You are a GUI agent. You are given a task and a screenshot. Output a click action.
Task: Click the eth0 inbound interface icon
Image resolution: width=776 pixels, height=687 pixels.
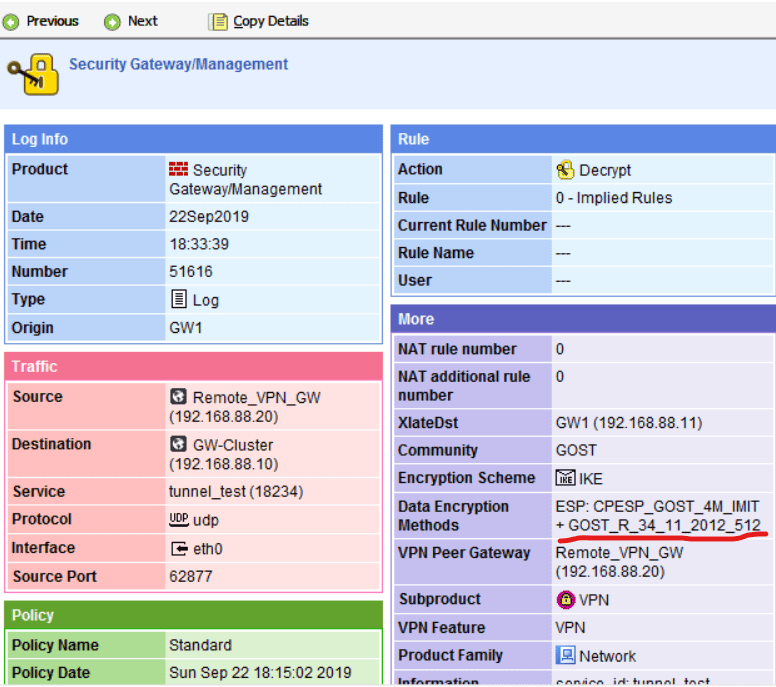[x=179, y=548]
